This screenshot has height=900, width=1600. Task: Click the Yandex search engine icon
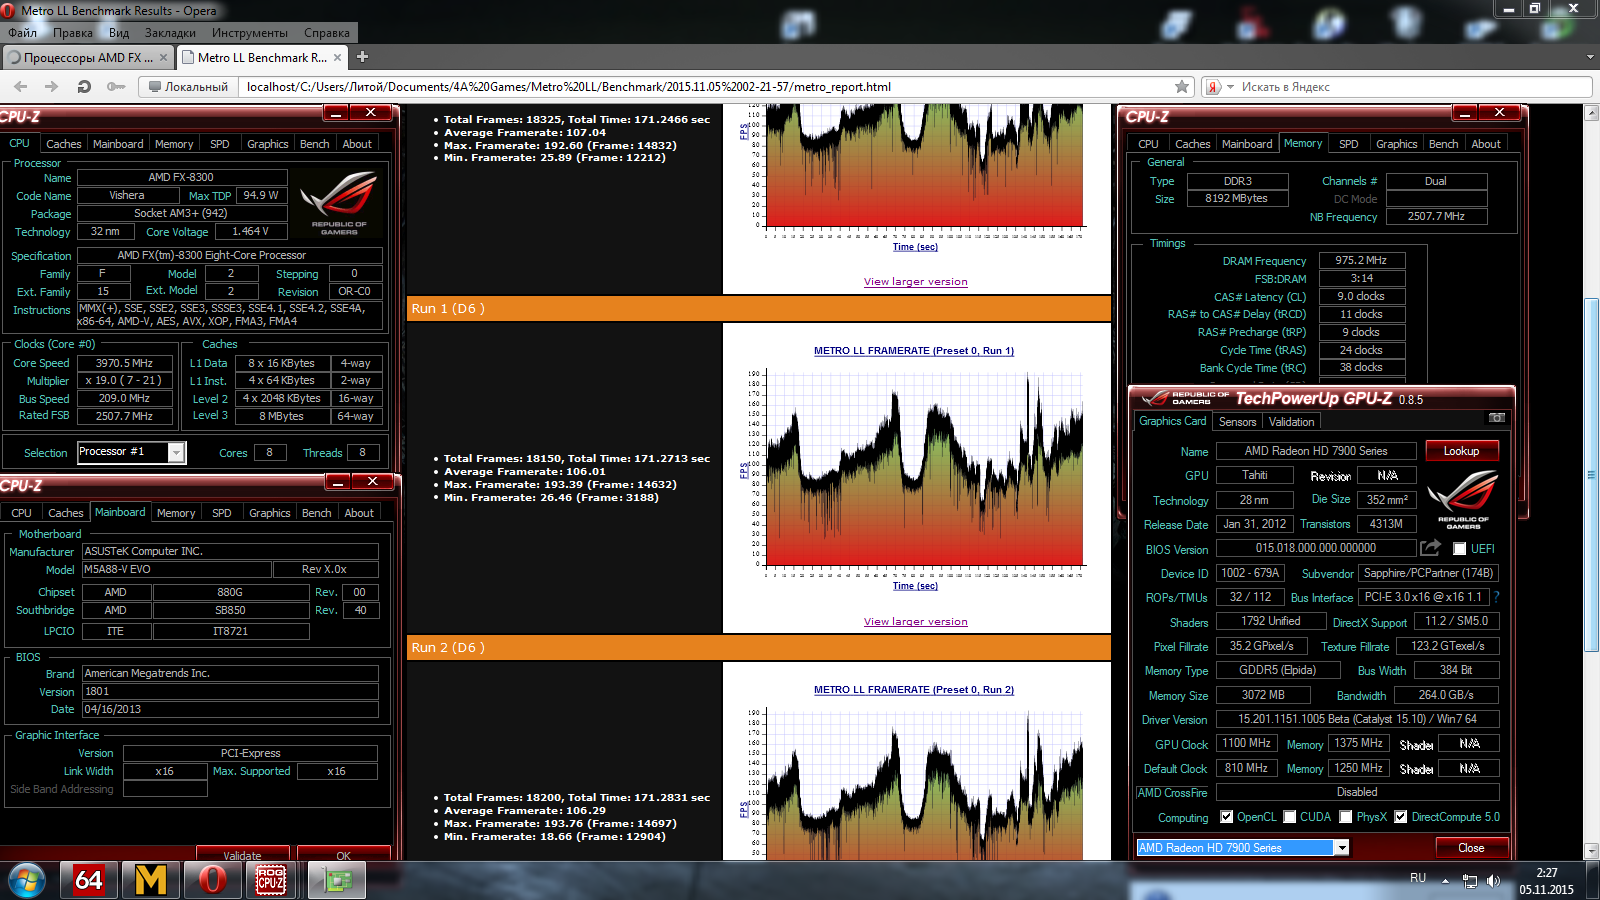[x=1213, y=87]
